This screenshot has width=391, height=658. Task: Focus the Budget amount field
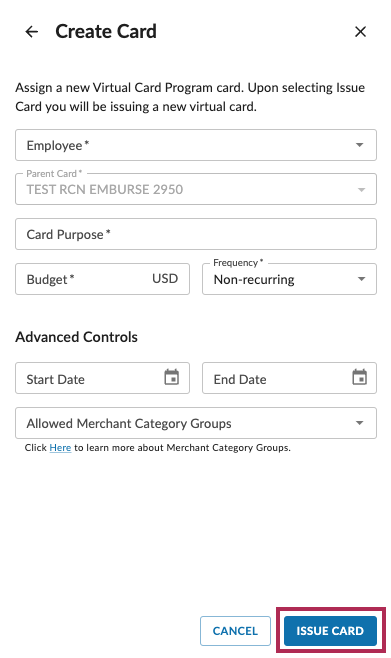coord(102,279)
